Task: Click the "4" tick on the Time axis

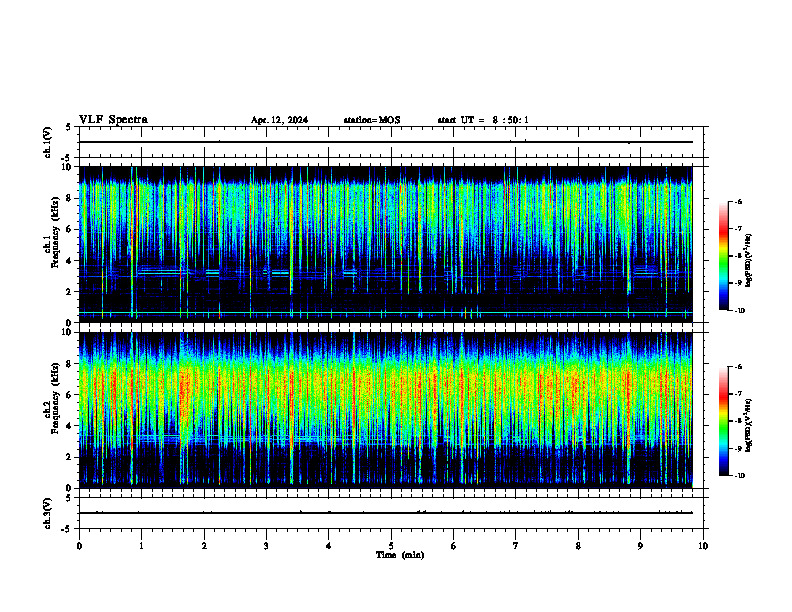Action: pos(329,546)
